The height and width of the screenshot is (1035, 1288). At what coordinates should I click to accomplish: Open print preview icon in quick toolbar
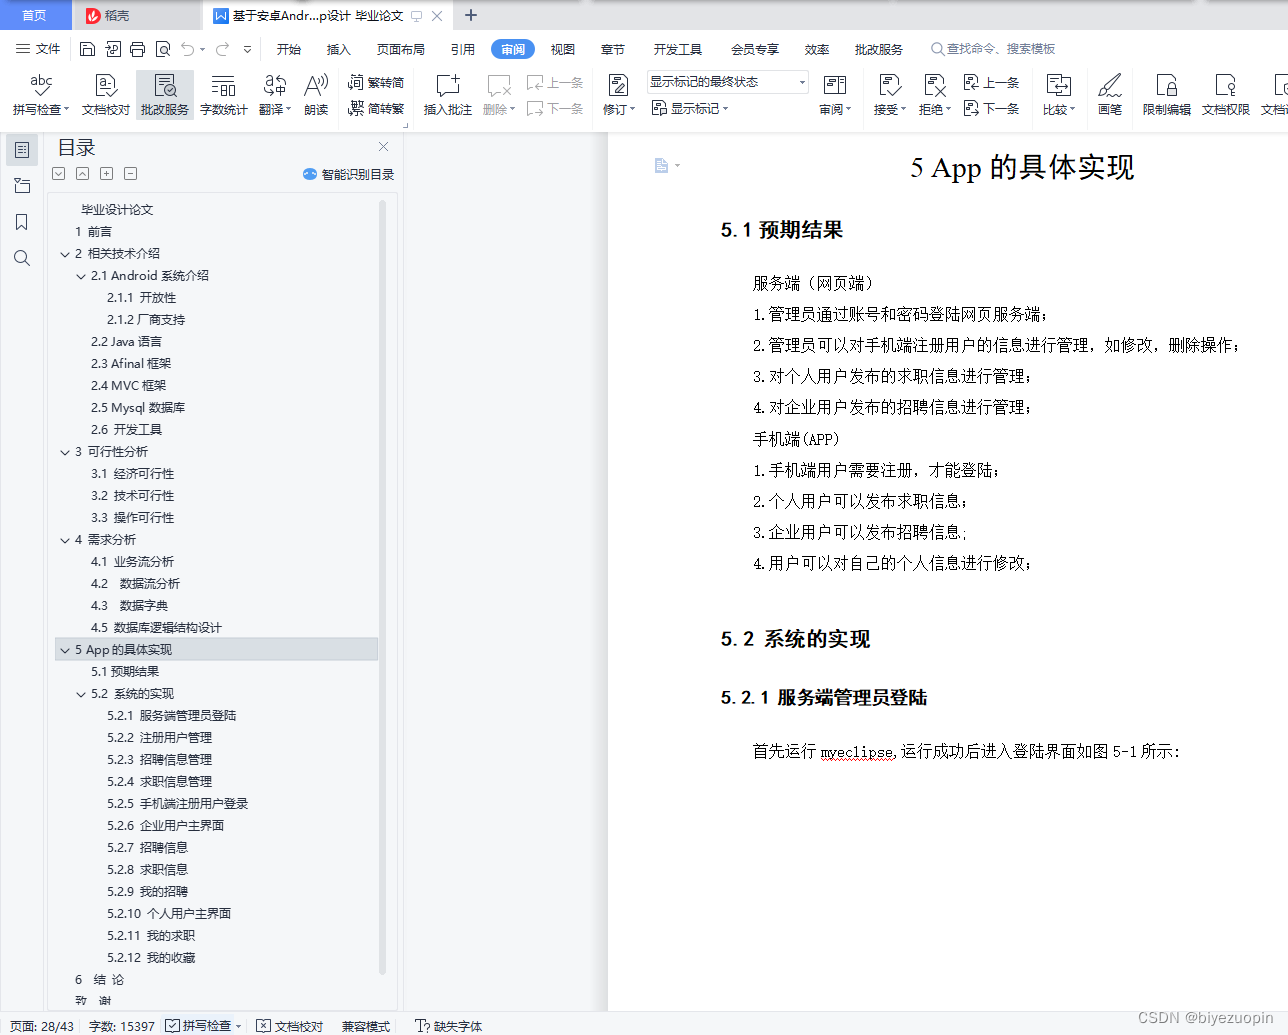tap(162, 49)
